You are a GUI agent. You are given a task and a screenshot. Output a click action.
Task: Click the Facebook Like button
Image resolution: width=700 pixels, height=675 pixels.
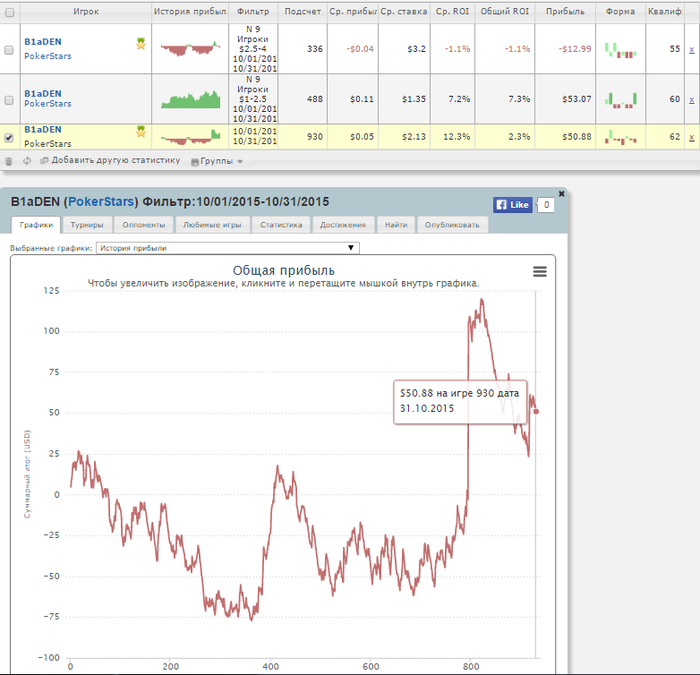[512, 205]
